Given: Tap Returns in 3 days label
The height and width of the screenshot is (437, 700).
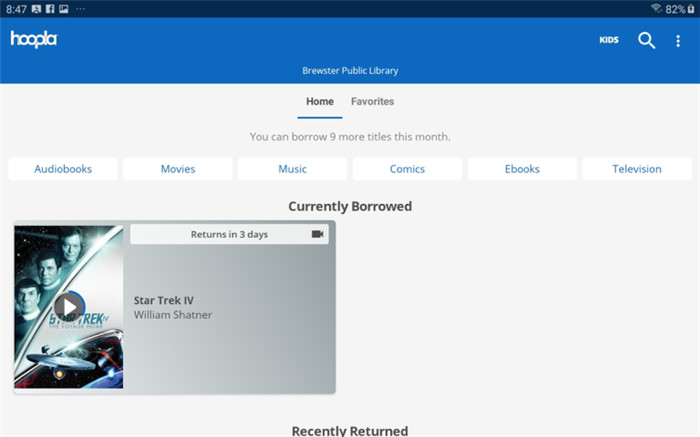Looking at the screenshot, I should pyautogui.click(x=229, y=234).
